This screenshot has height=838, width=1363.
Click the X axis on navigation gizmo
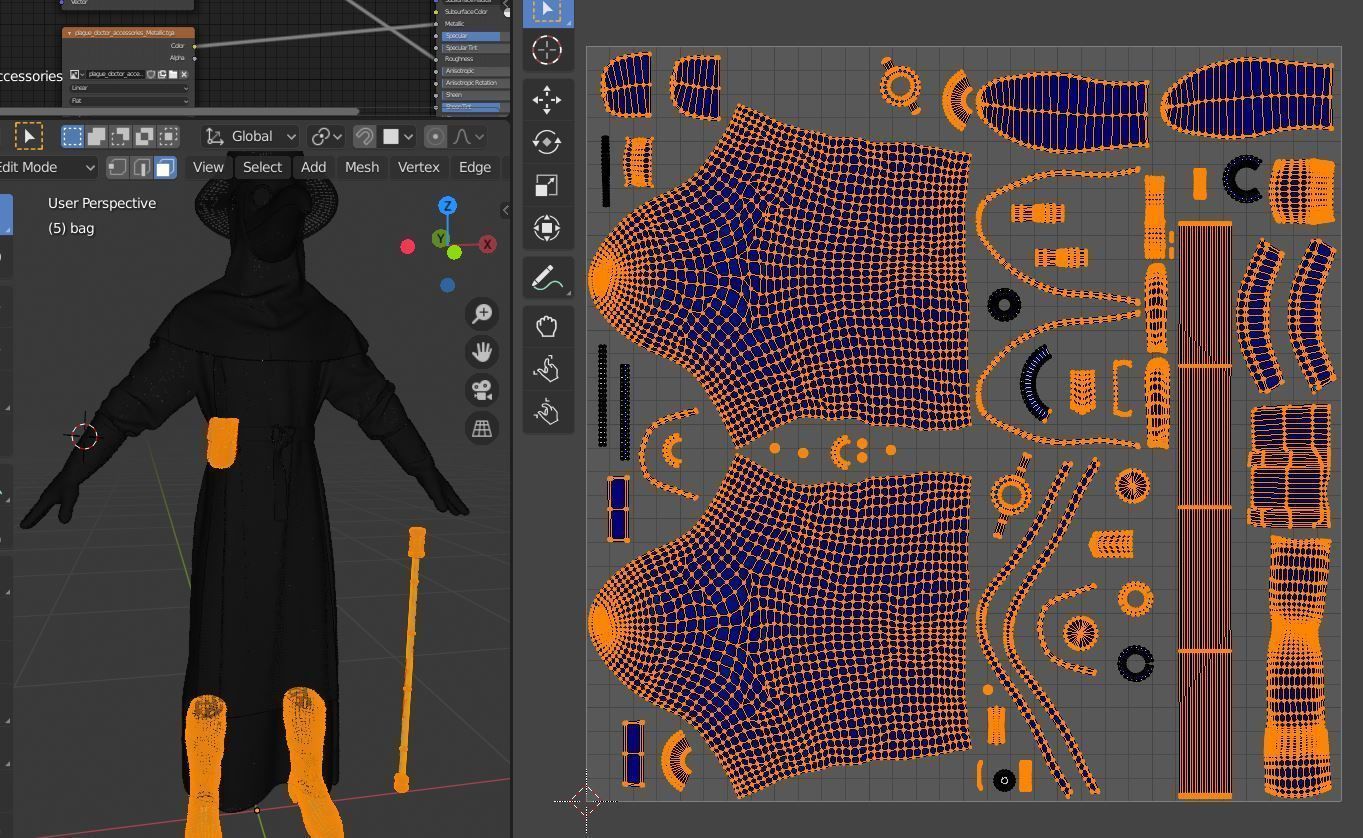(x=487, y=244)
